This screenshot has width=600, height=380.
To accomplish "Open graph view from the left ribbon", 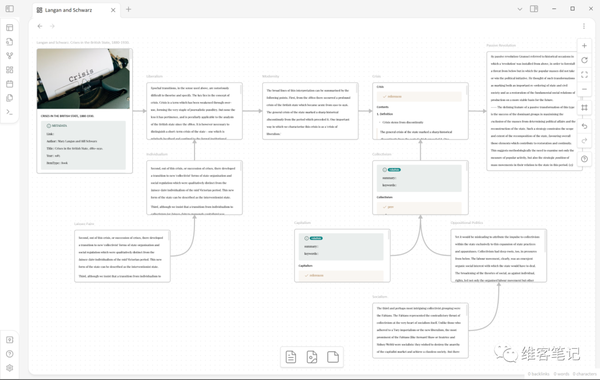I will point(10,55).
